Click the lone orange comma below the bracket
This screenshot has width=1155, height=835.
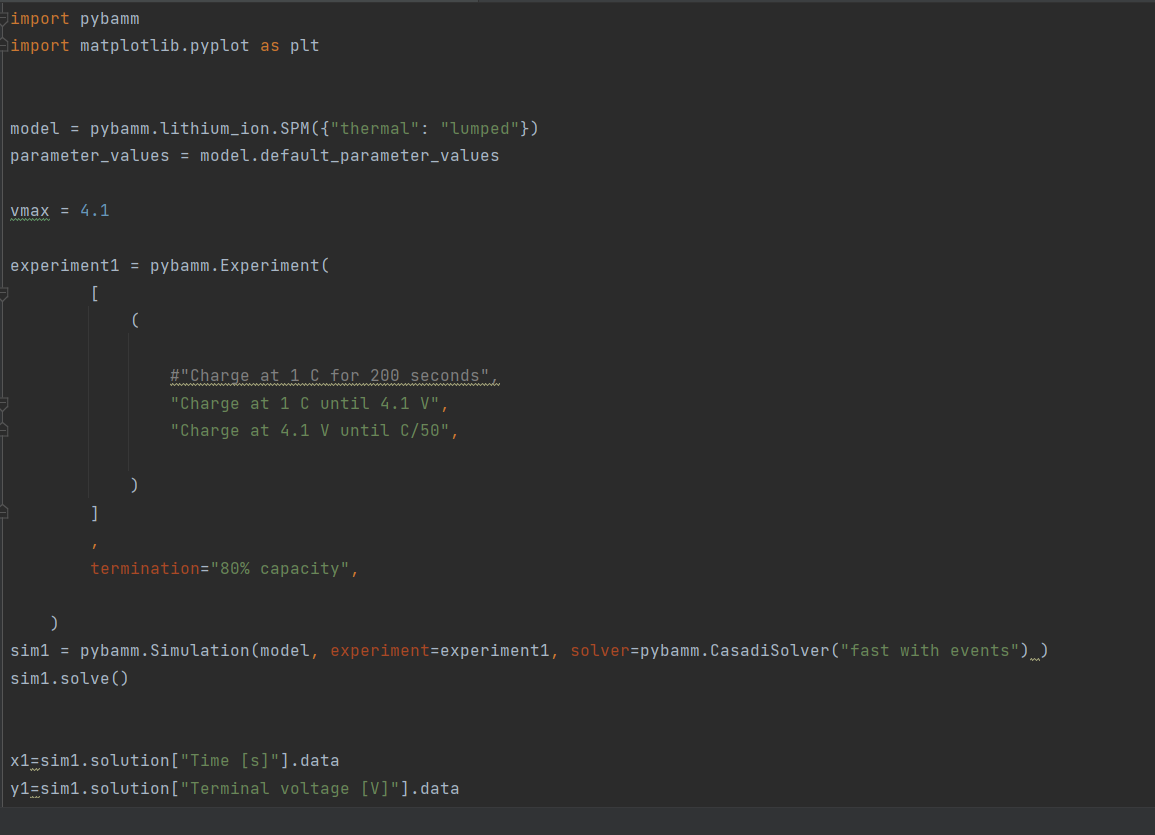(94, 546)
